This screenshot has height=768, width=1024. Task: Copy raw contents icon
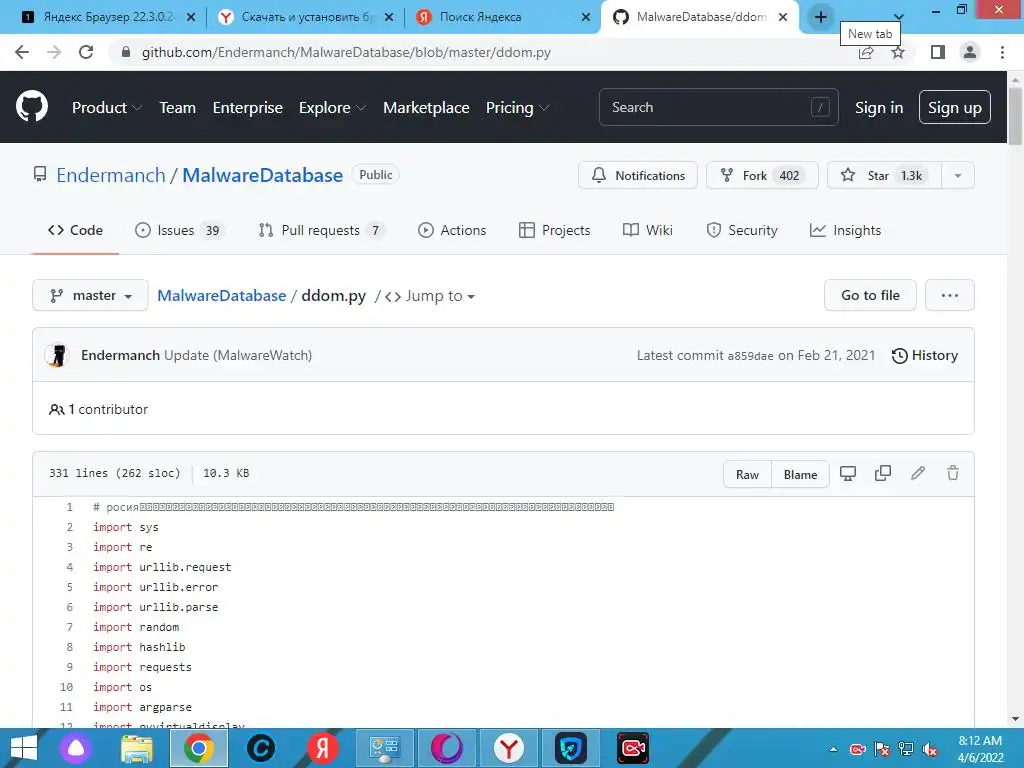[883, 473]
